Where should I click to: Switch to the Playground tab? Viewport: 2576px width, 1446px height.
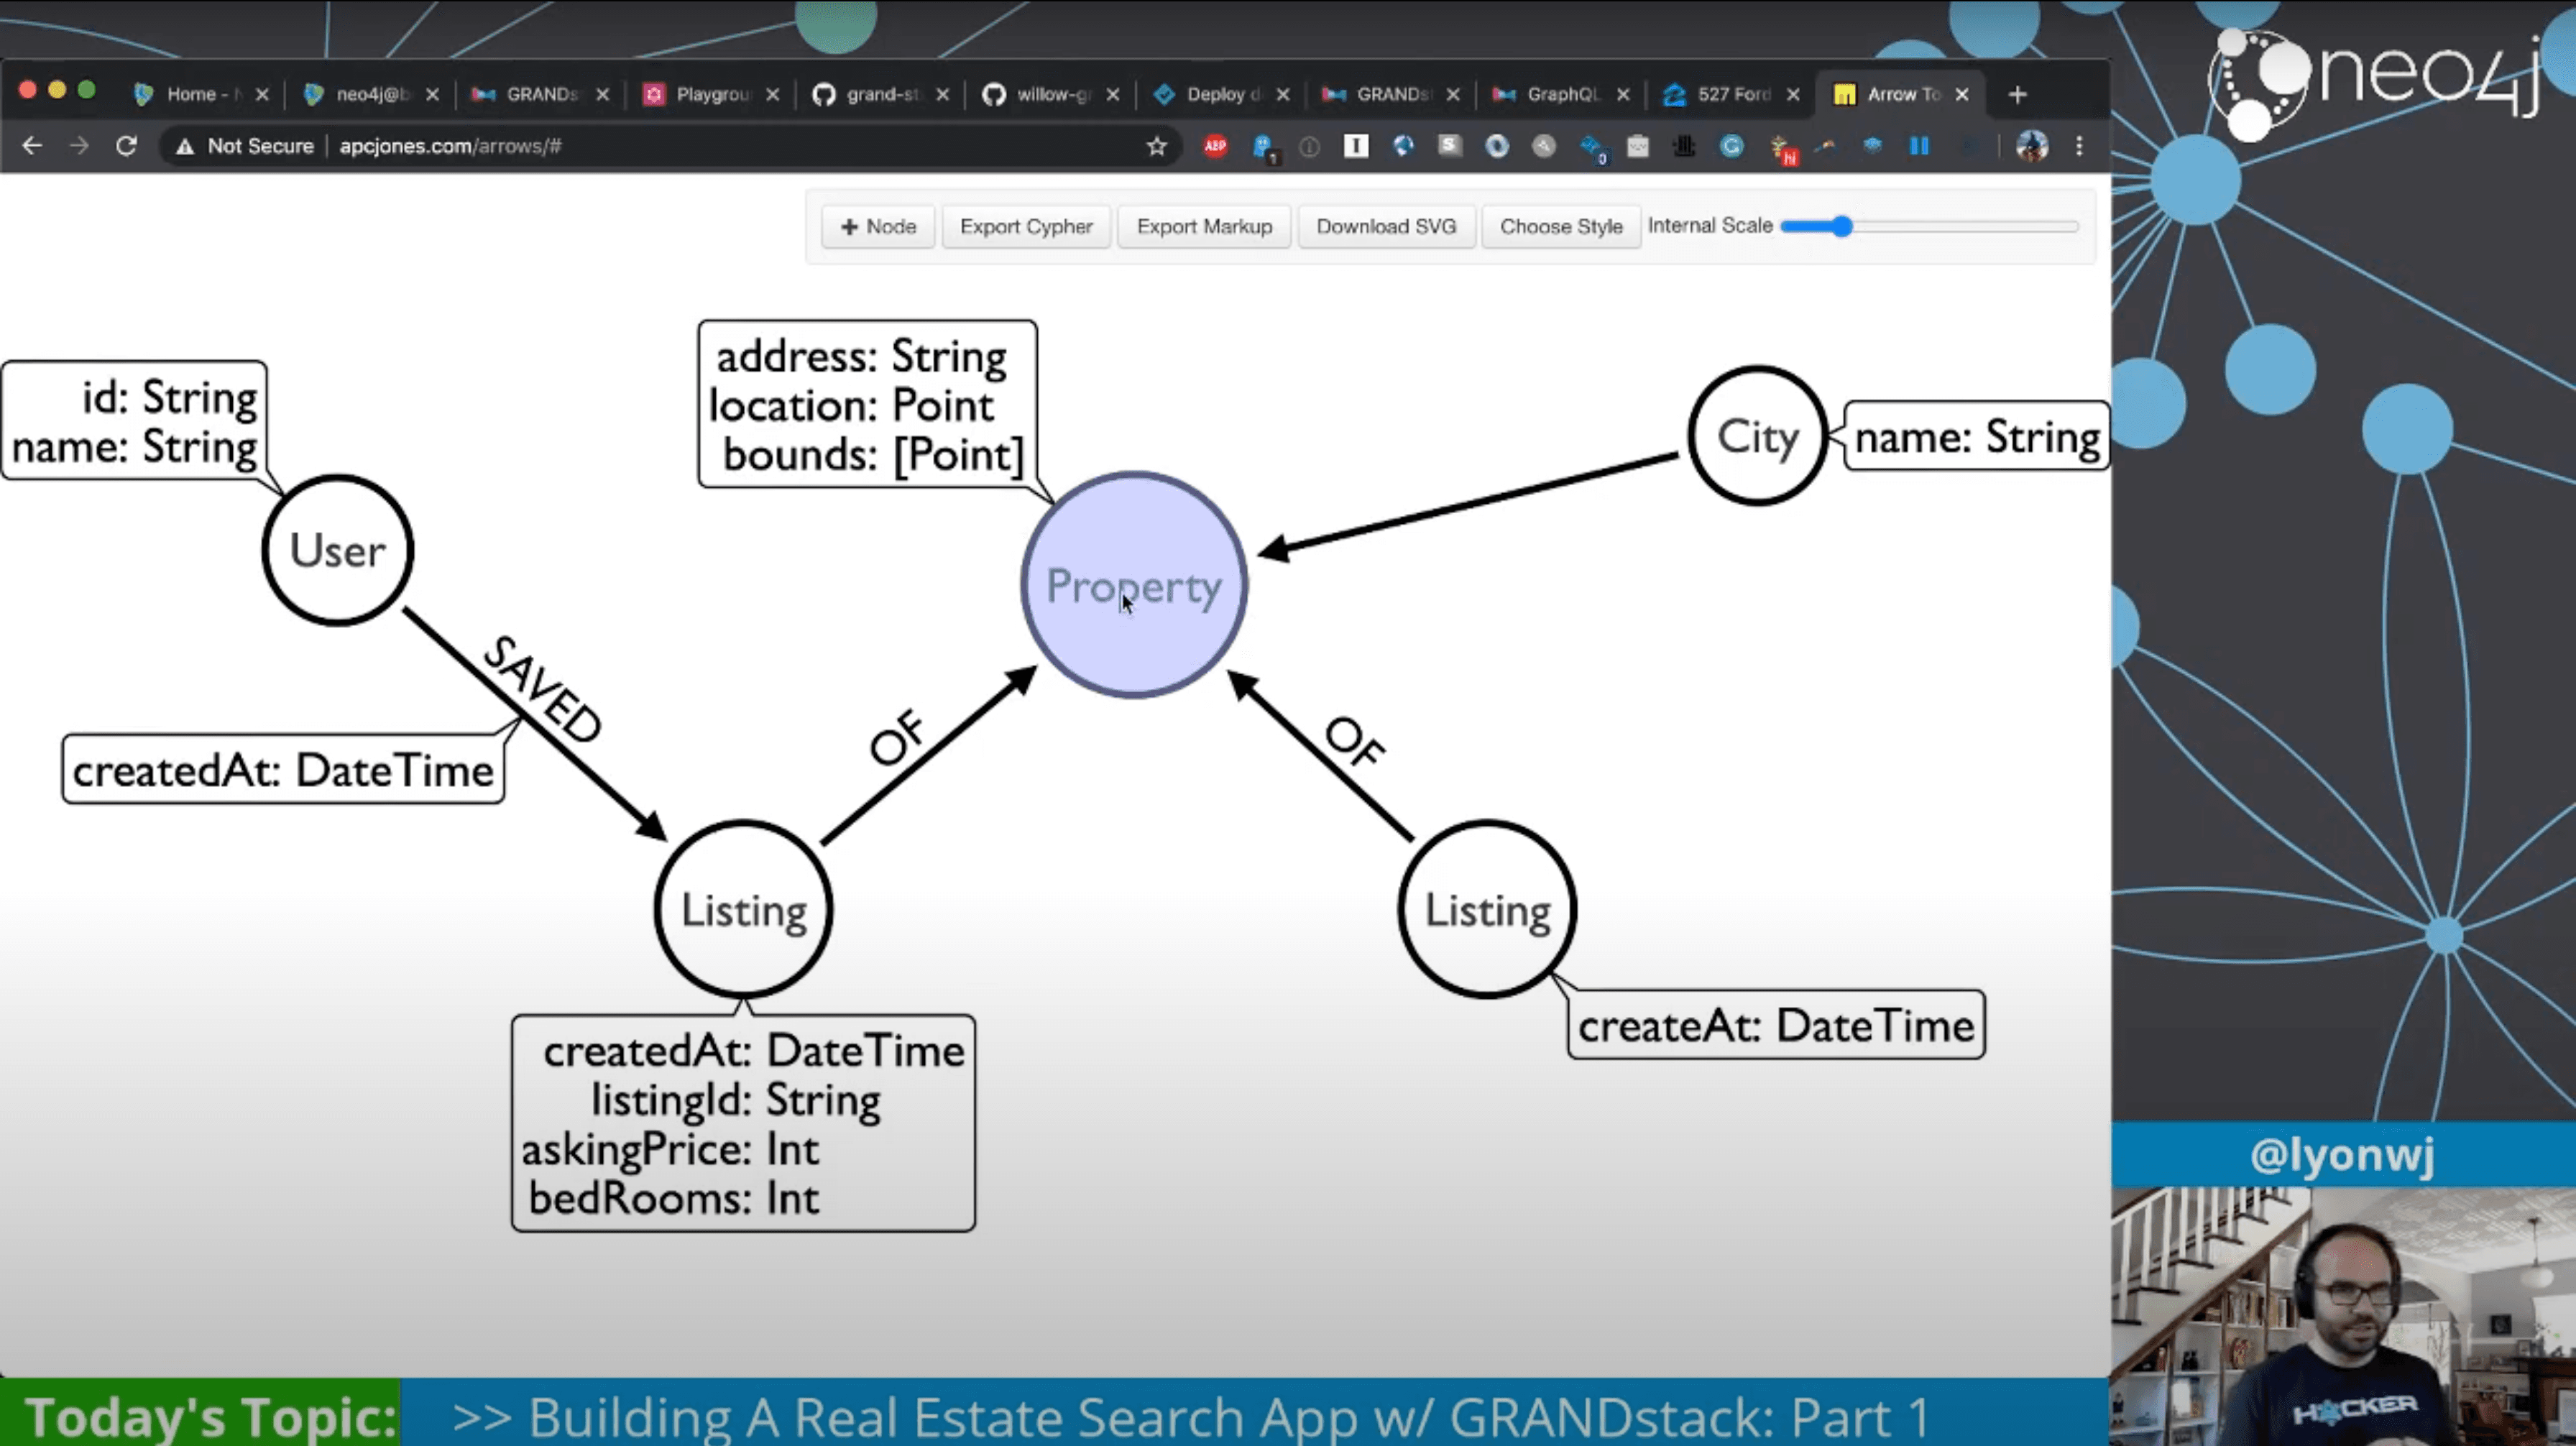[711, 94]
